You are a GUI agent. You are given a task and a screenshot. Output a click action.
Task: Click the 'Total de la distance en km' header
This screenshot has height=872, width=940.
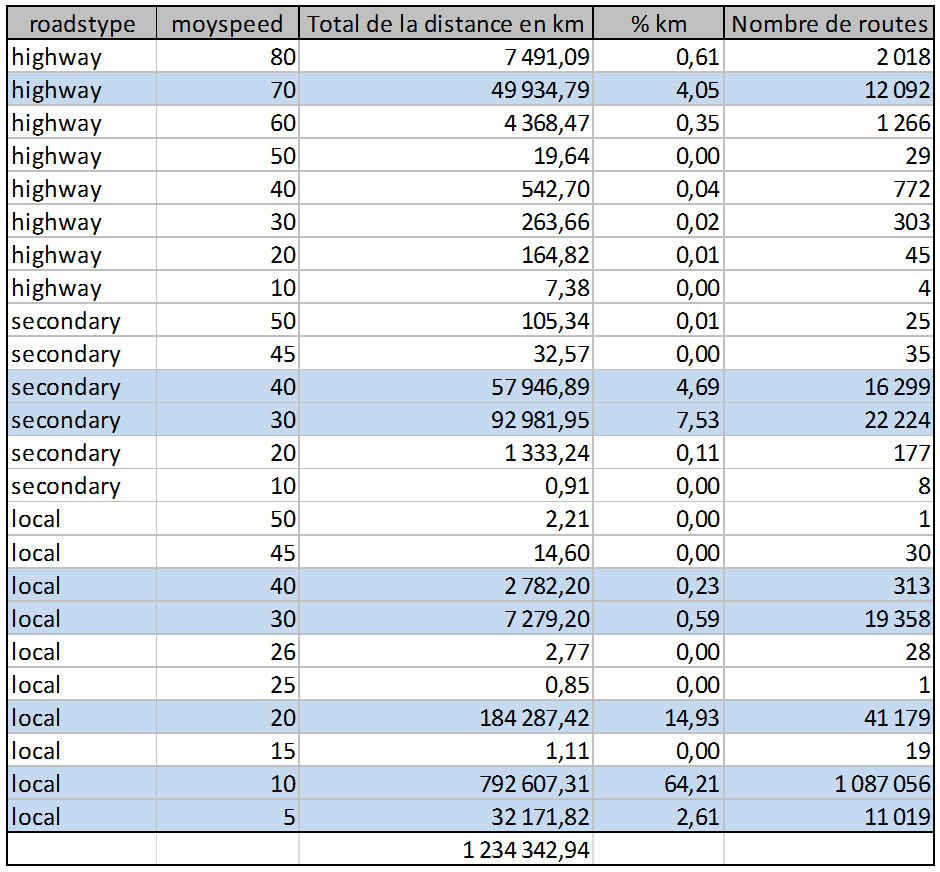click(x=448, y=24)
